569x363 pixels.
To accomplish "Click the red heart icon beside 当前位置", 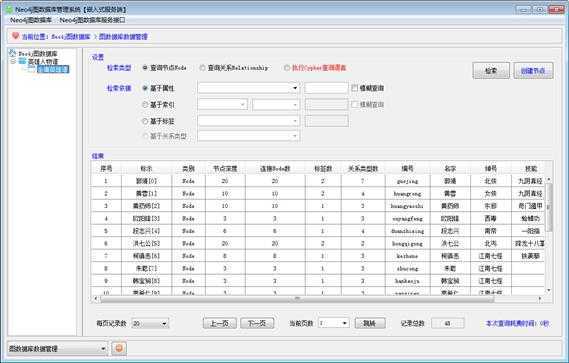I will tap(15, 36).
